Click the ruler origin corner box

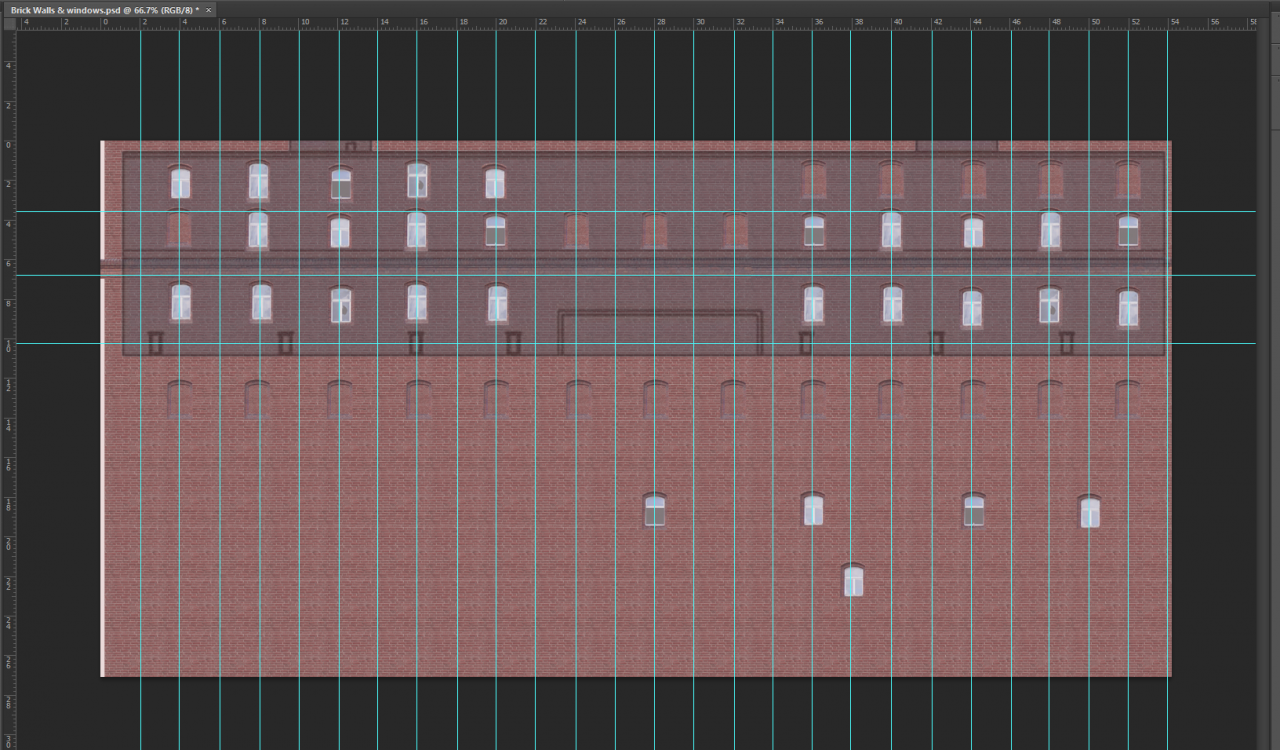[9, 23]
